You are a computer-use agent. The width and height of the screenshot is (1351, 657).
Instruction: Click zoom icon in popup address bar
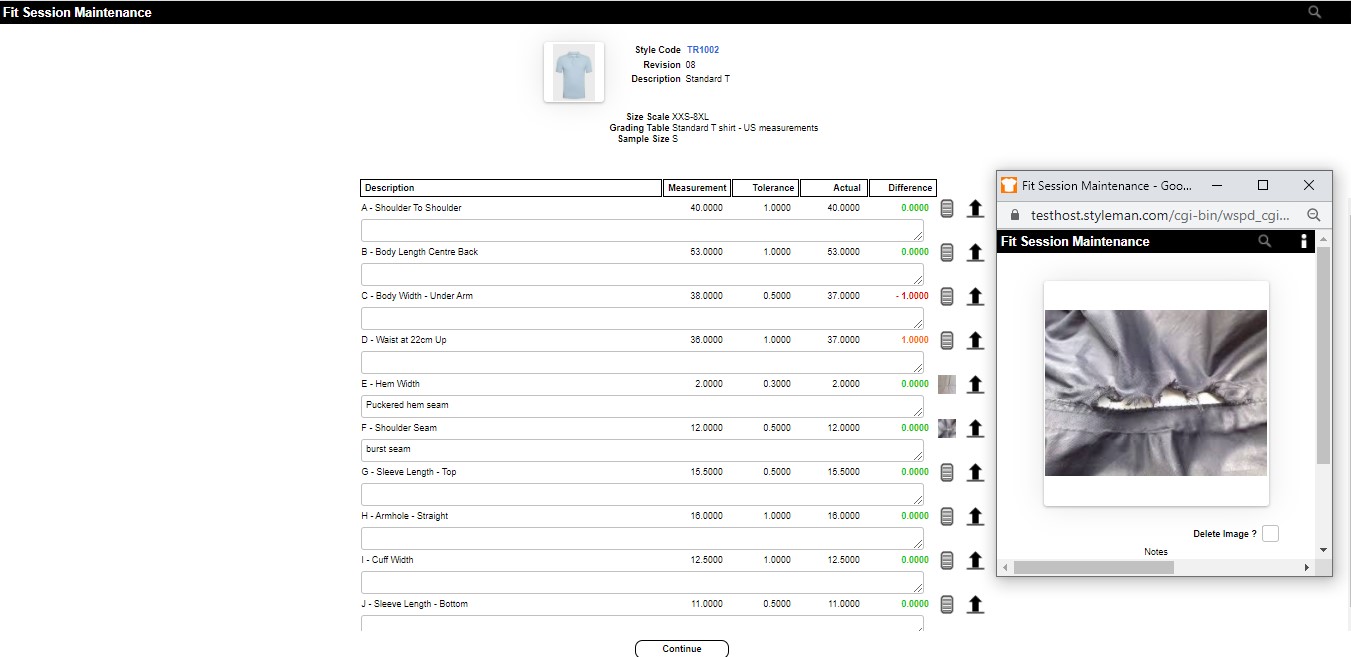tap(1314, 215)
